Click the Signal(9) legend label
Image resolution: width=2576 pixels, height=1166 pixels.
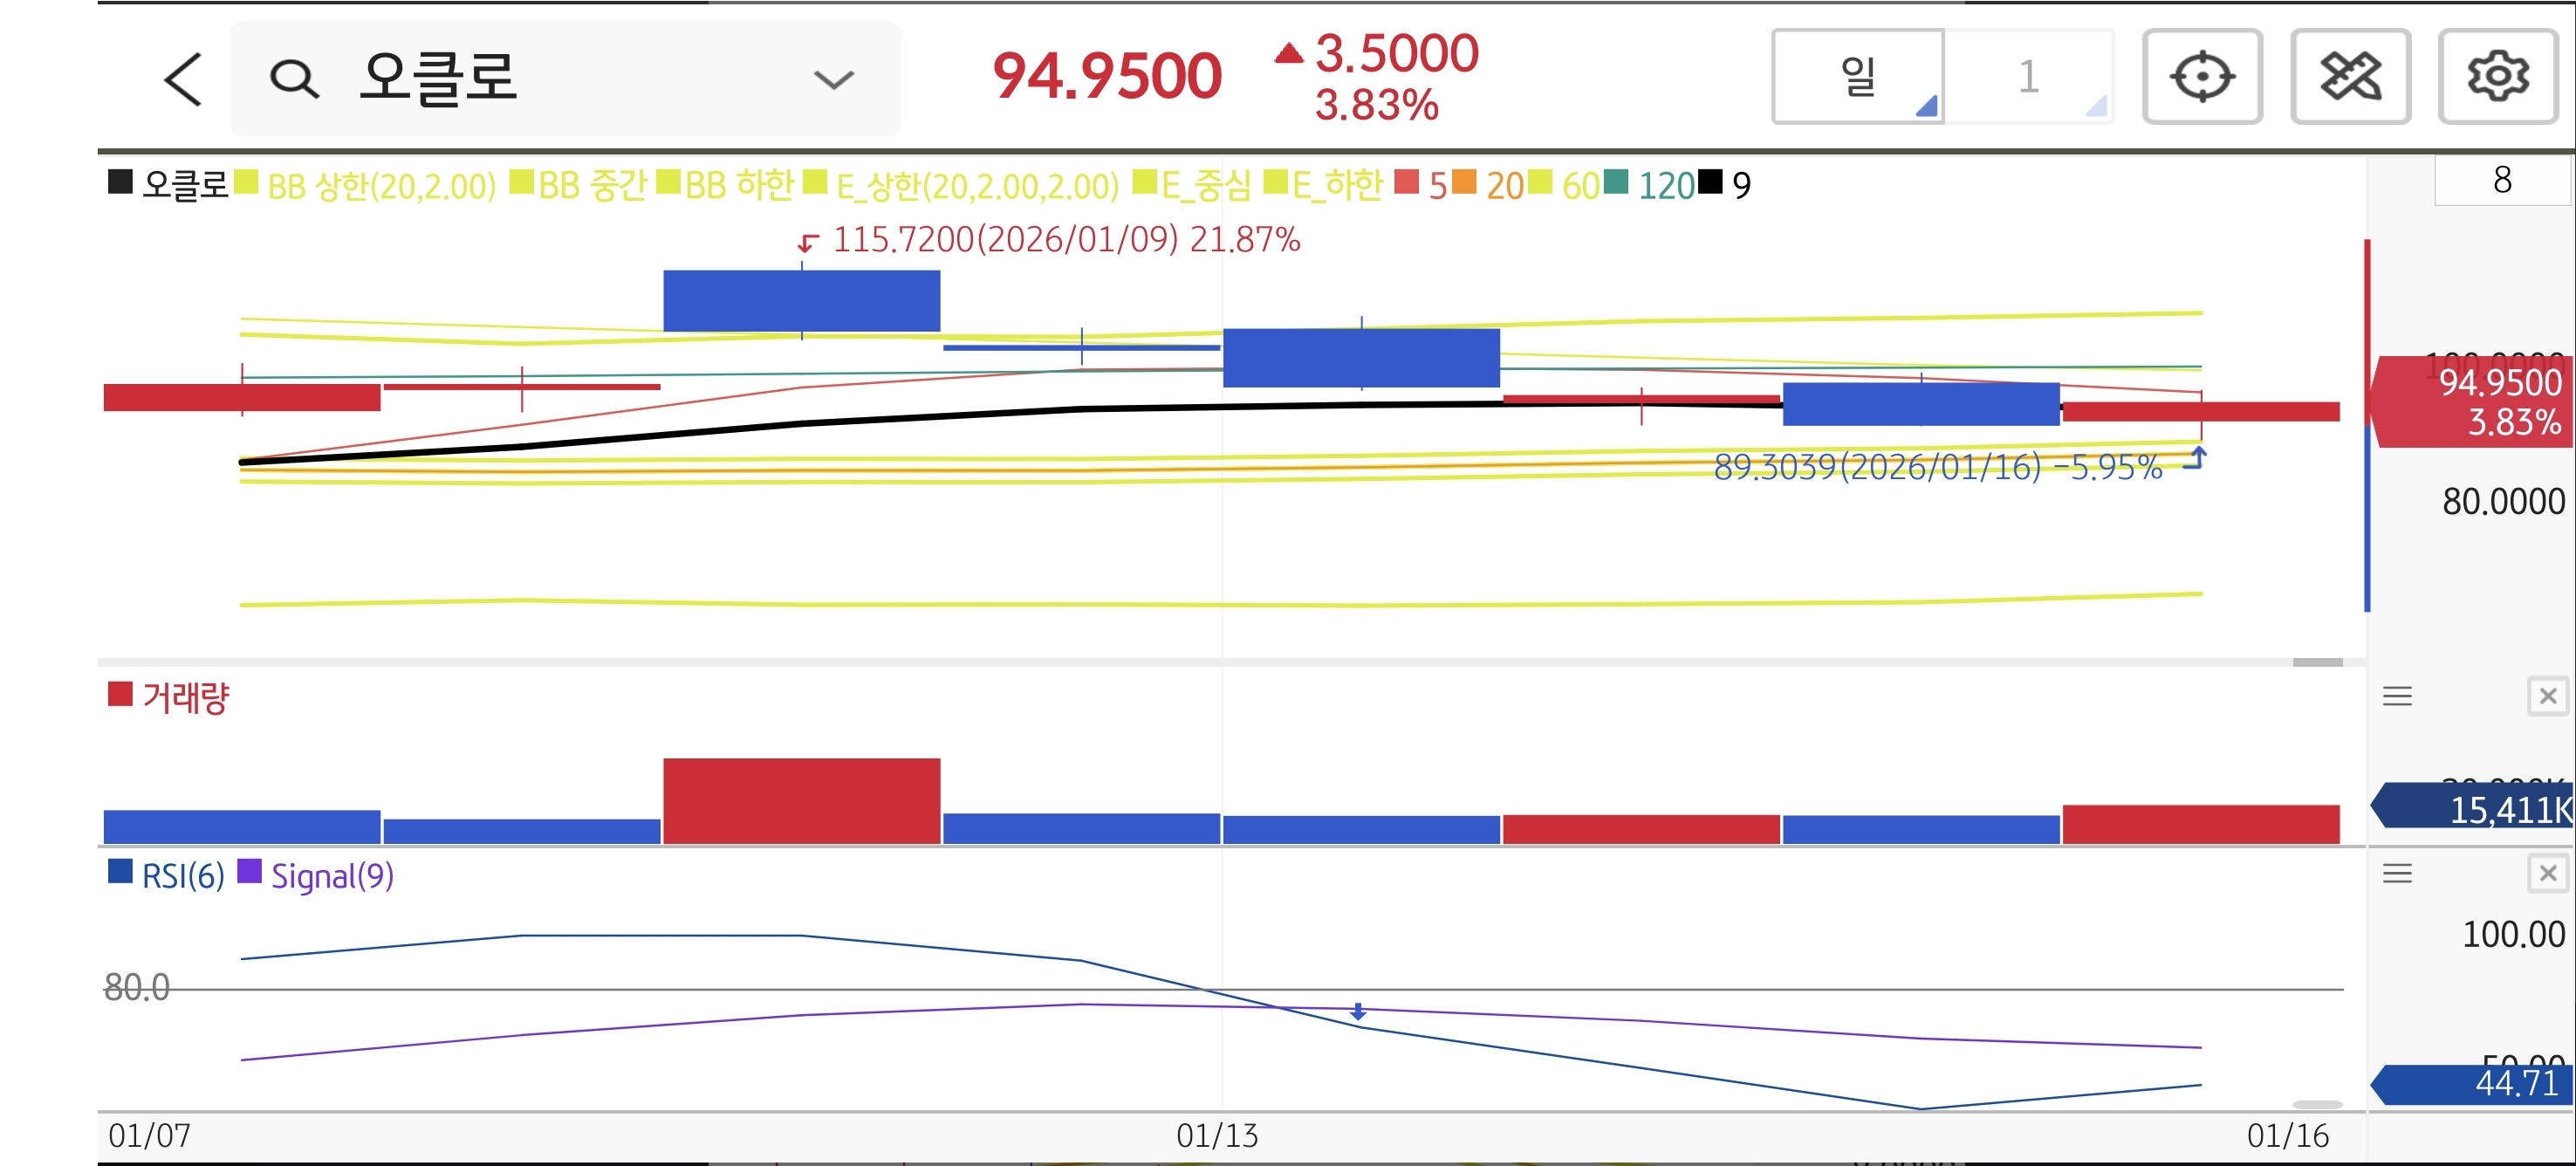332,876
